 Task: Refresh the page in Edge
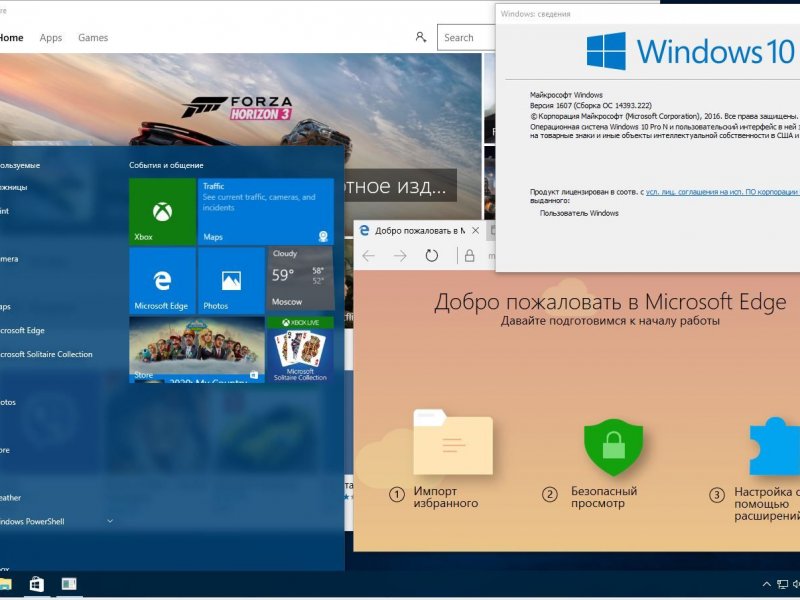click(432, 256)
